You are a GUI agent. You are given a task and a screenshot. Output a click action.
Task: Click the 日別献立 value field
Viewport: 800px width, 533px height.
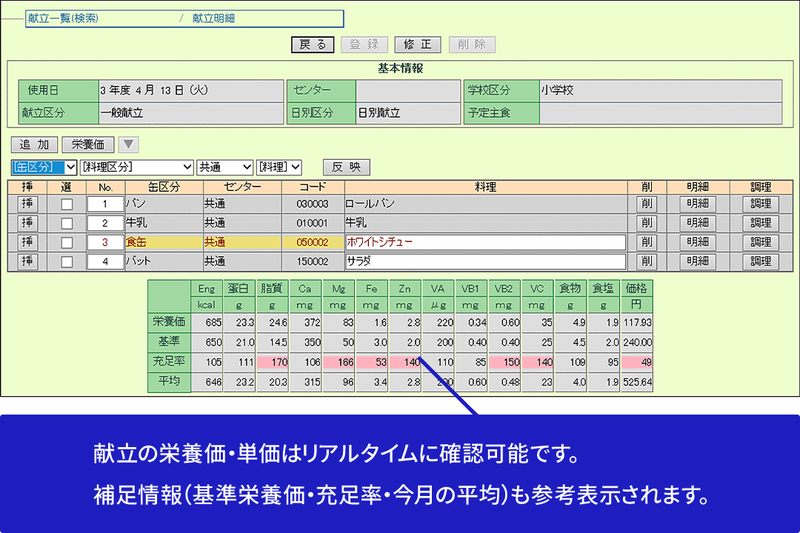tap(406, 113)
